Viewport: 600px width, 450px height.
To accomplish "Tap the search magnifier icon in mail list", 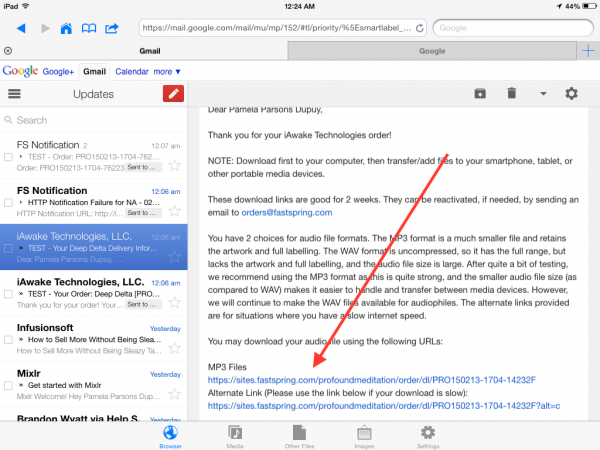I will 8,120.
